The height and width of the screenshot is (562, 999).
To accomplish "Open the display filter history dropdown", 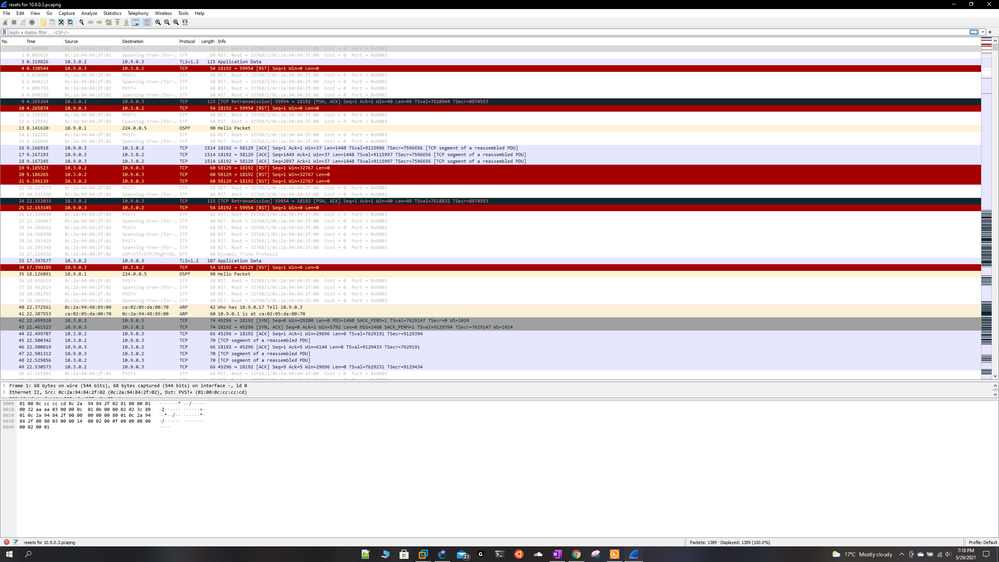I will pos(983,32).
